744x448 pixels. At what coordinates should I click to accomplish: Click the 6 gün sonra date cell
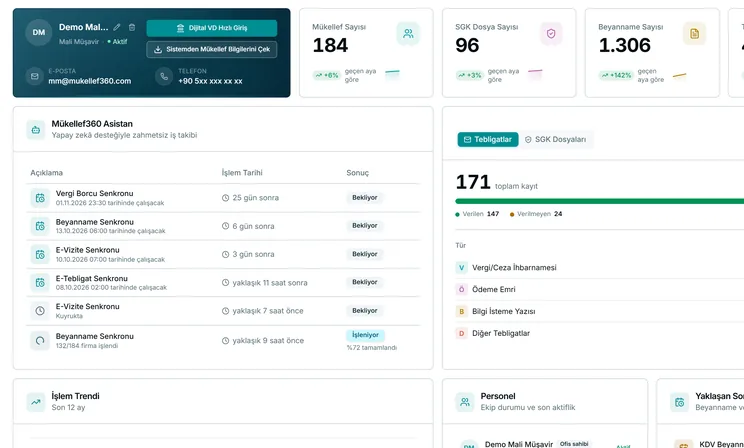pyautogui.click(x=248, y=226)
